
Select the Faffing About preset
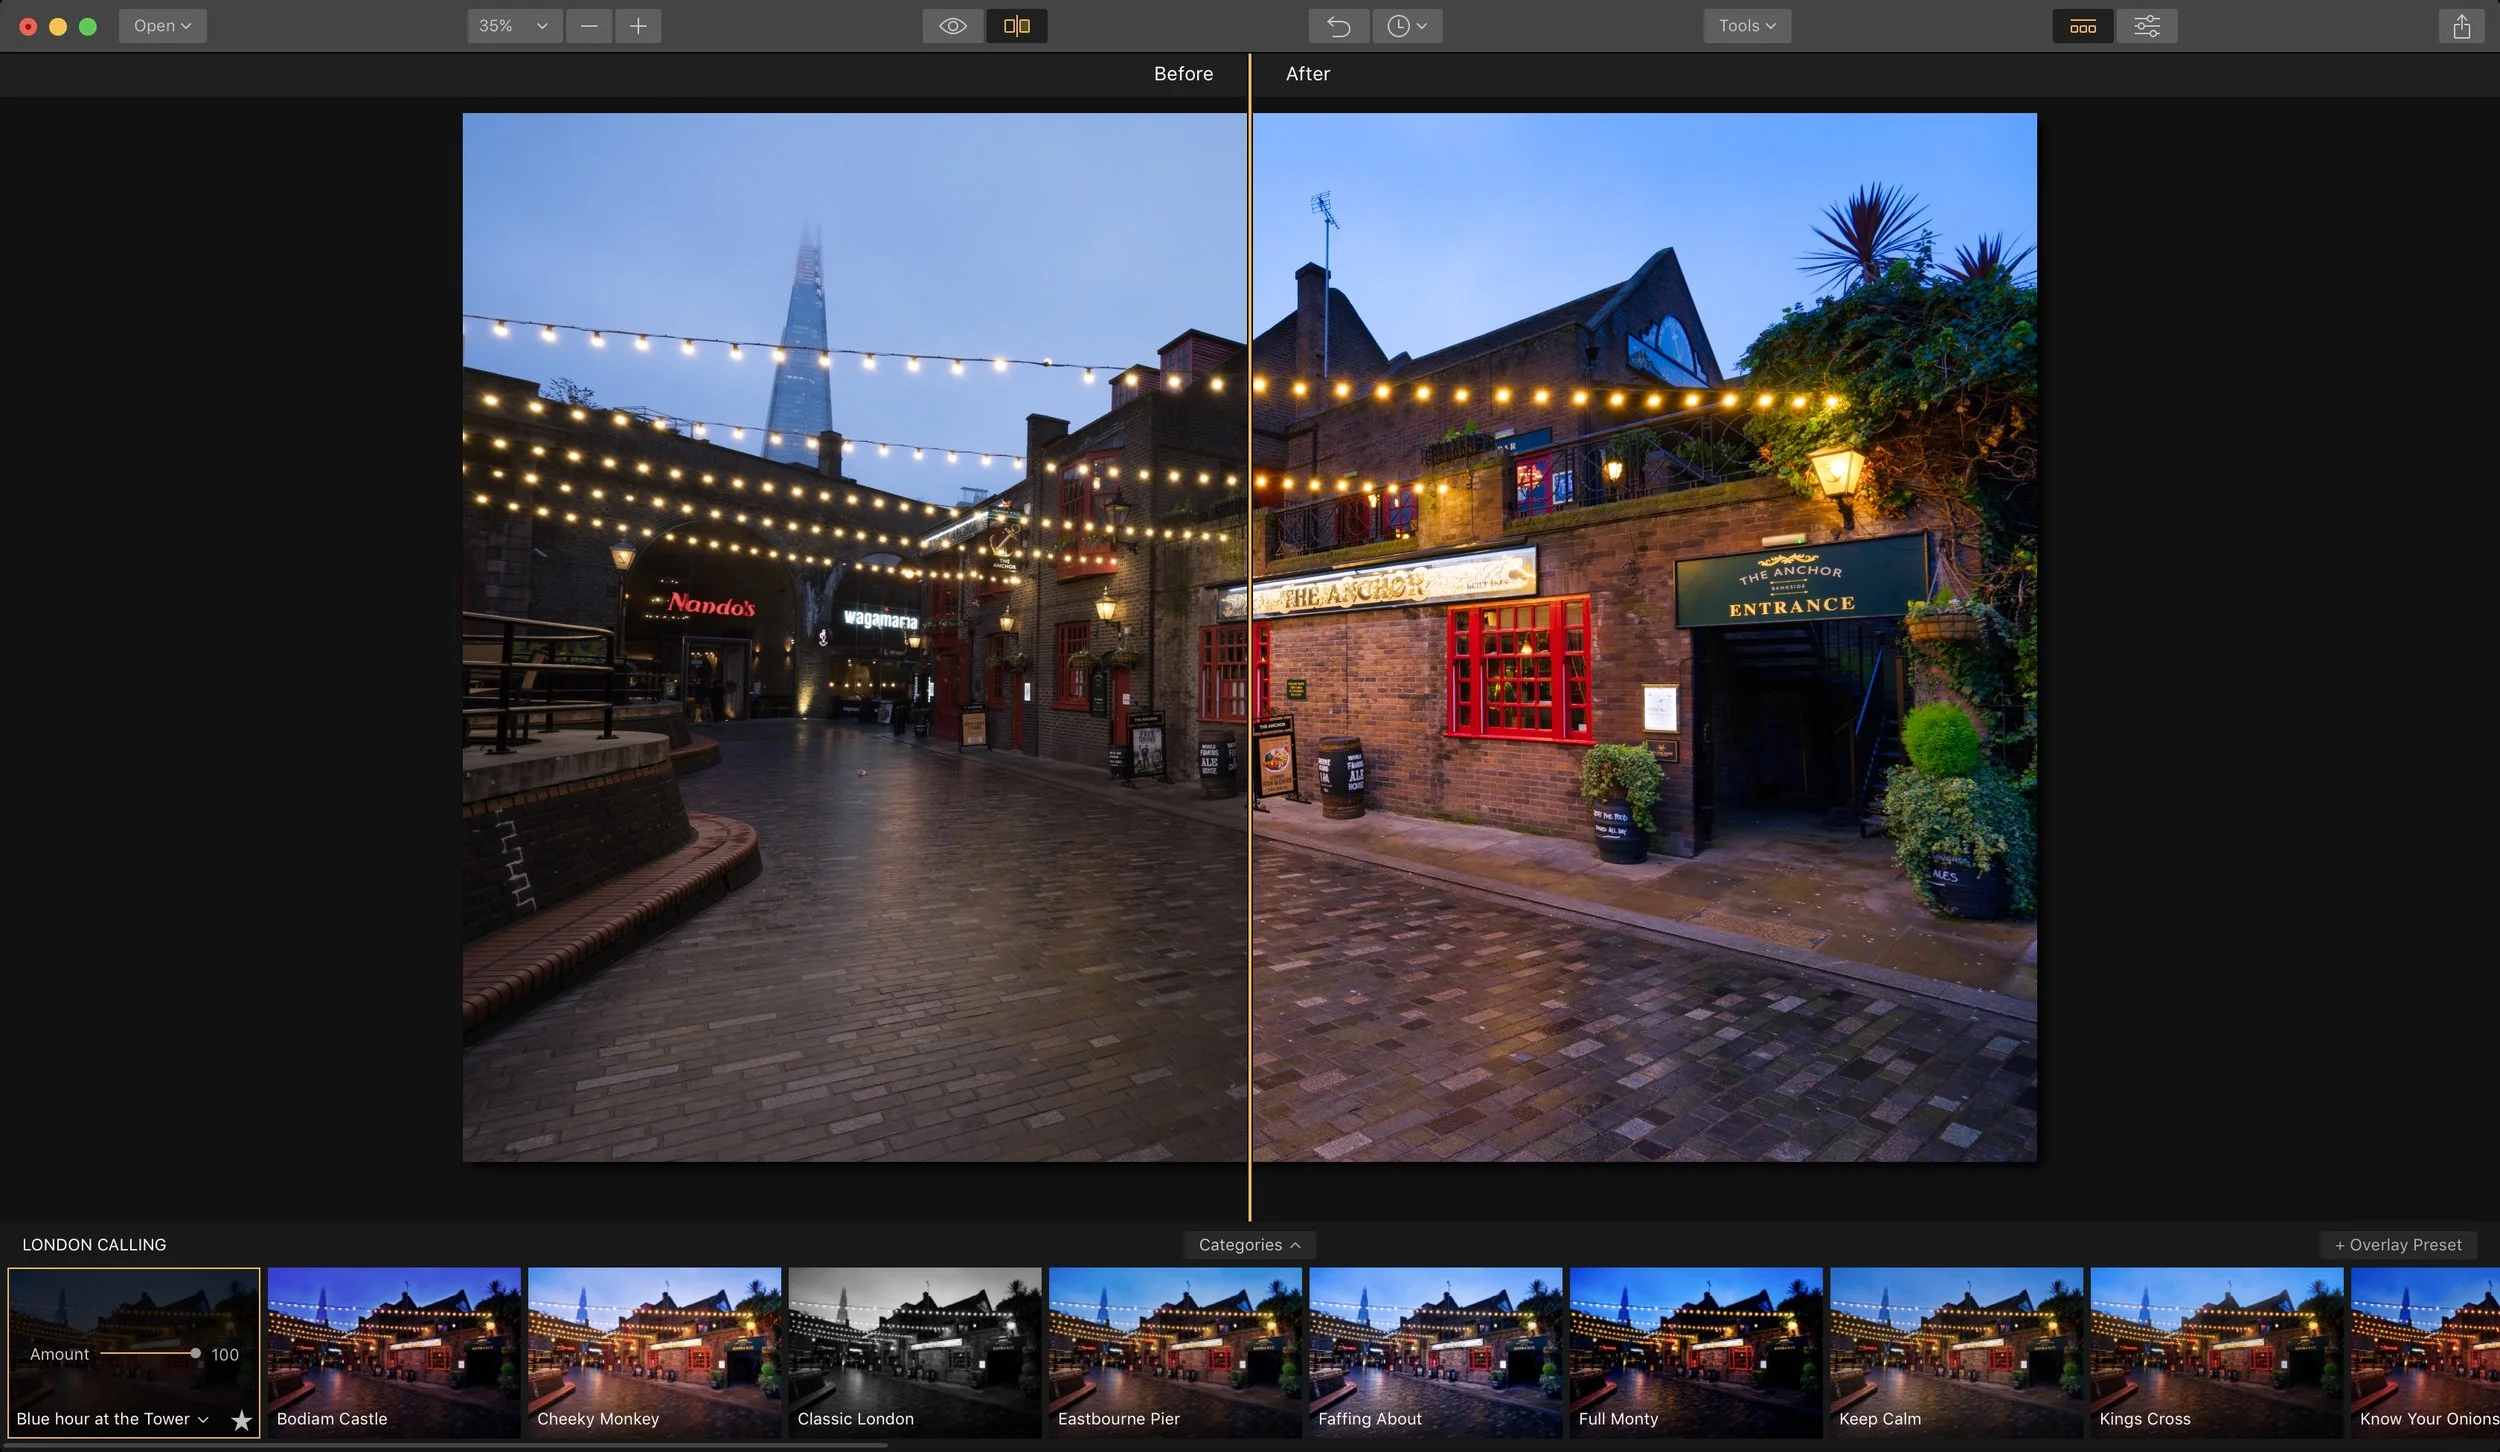[1436, 1353]
